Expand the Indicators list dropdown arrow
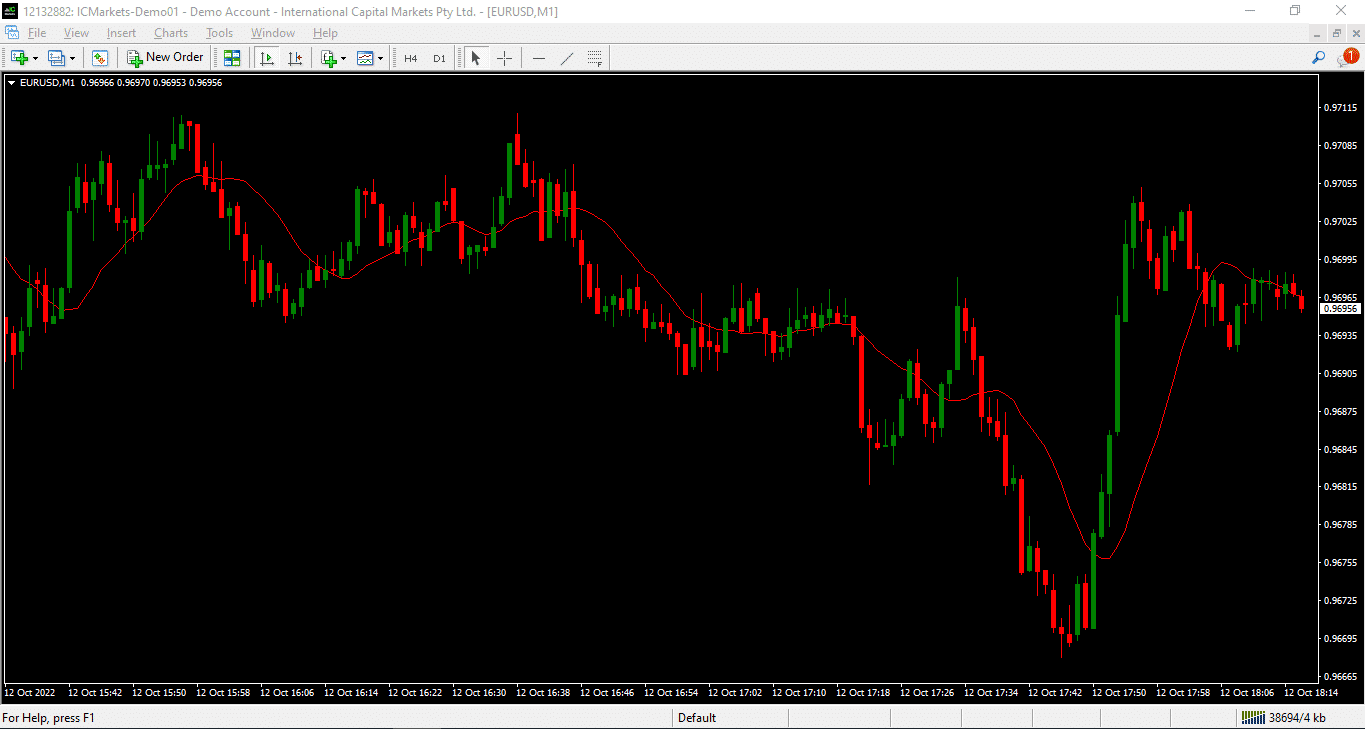 click(x=344, y=59)
